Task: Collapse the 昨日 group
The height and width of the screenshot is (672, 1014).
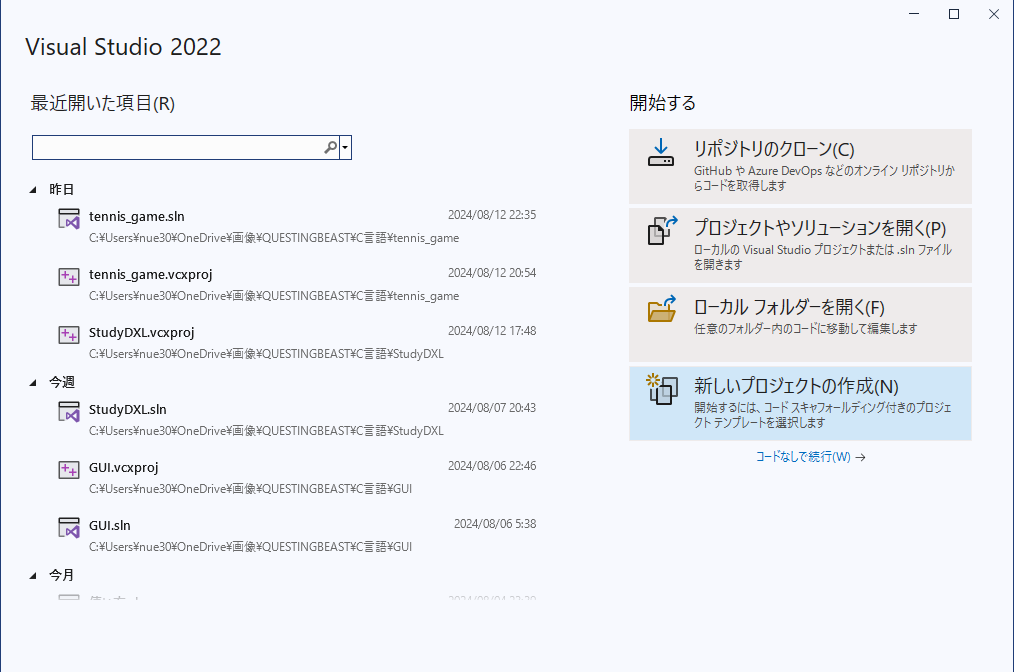Action: click(x=34, y=189)
